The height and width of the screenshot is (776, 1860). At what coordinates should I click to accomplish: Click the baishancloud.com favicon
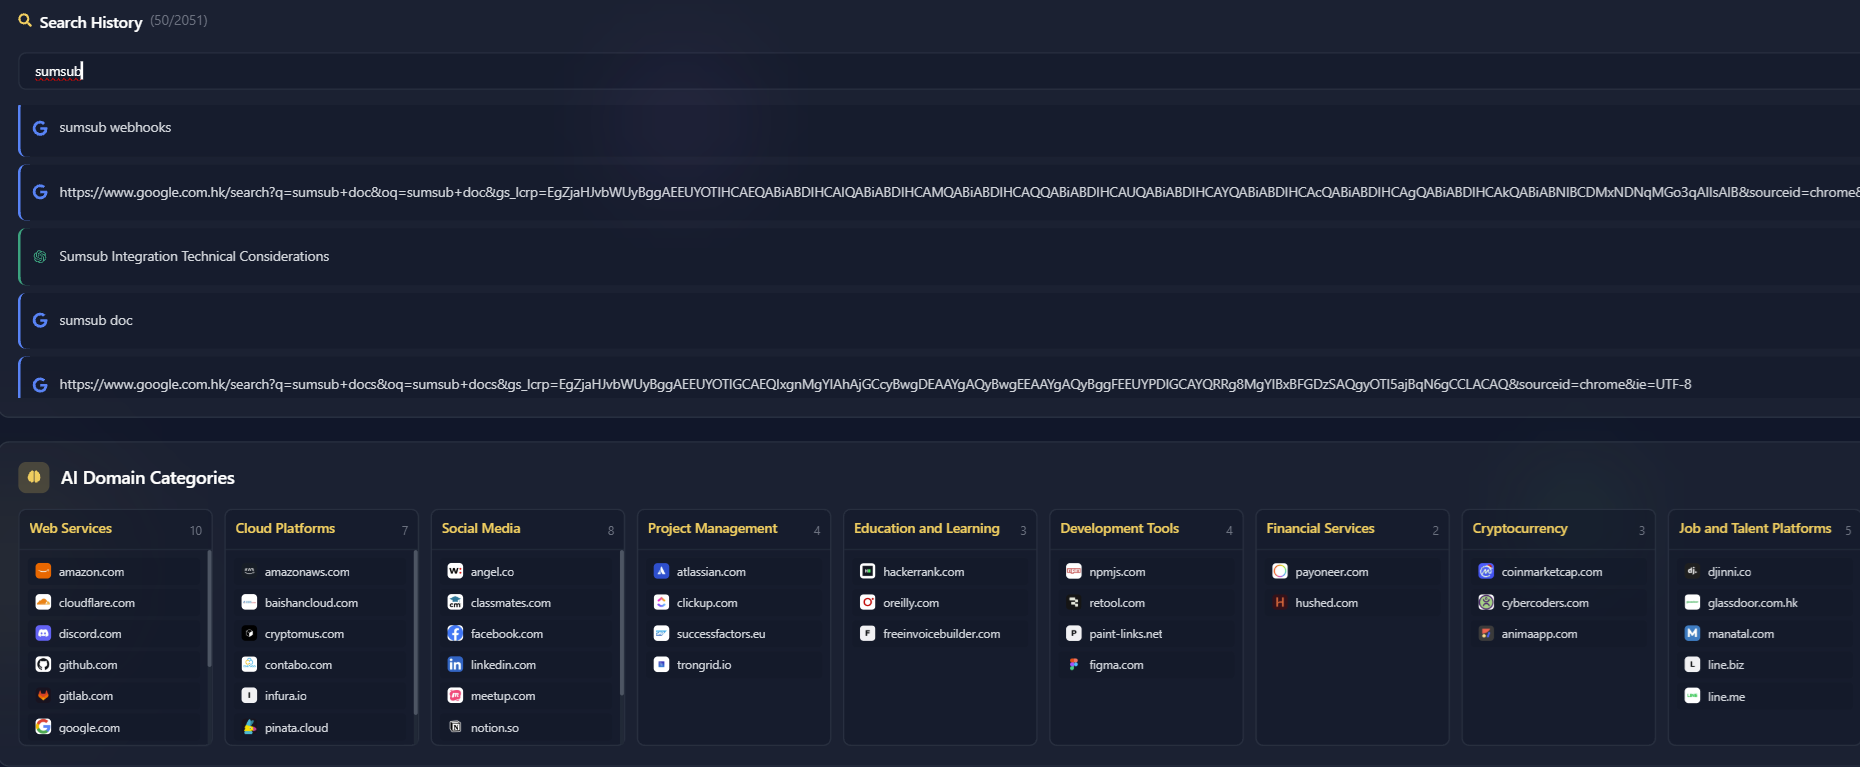pos(249,602)
